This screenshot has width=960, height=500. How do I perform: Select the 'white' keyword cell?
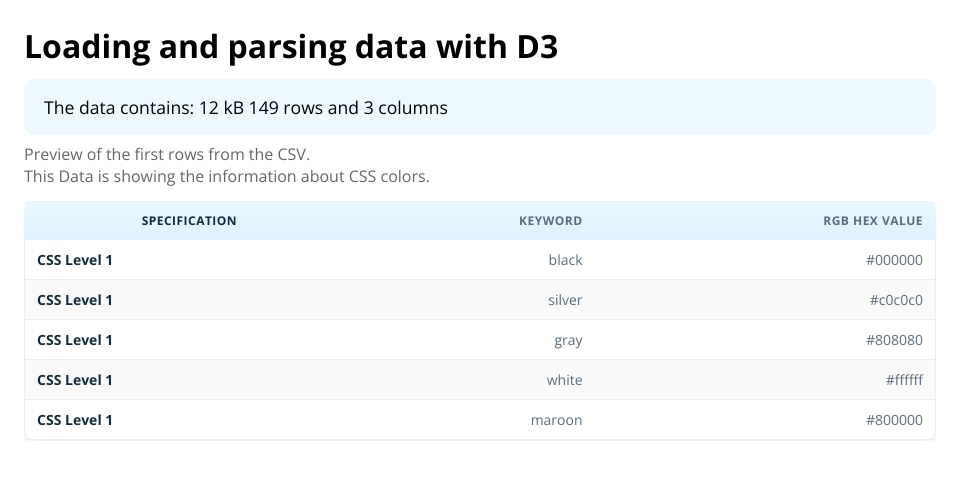564,380
